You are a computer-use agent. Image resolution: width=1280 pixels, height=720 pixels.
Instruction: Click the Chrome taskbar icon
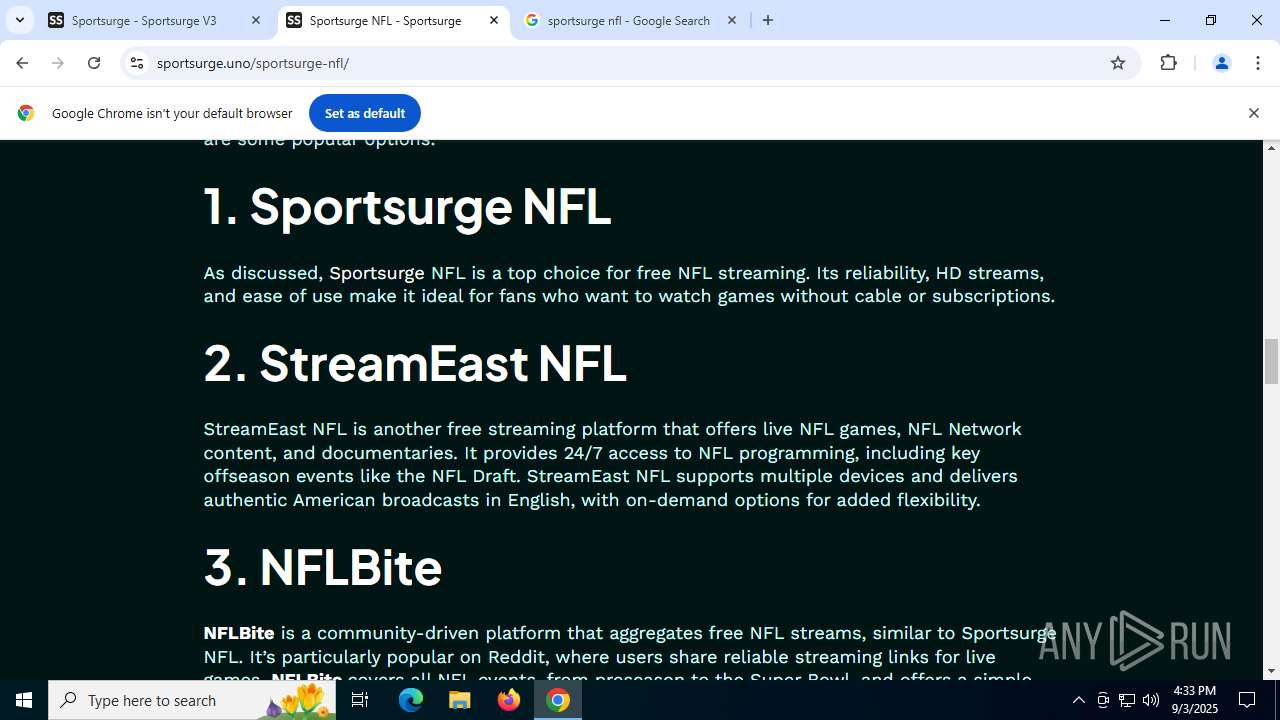pos(558,700)
